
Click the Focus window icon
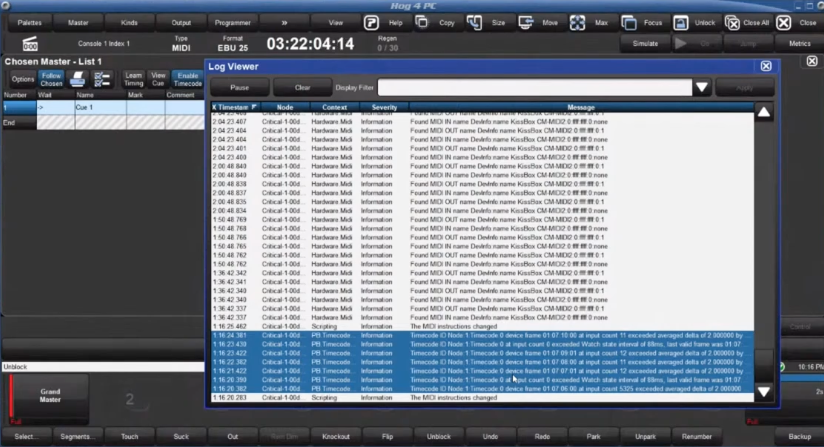click(629, 22)
